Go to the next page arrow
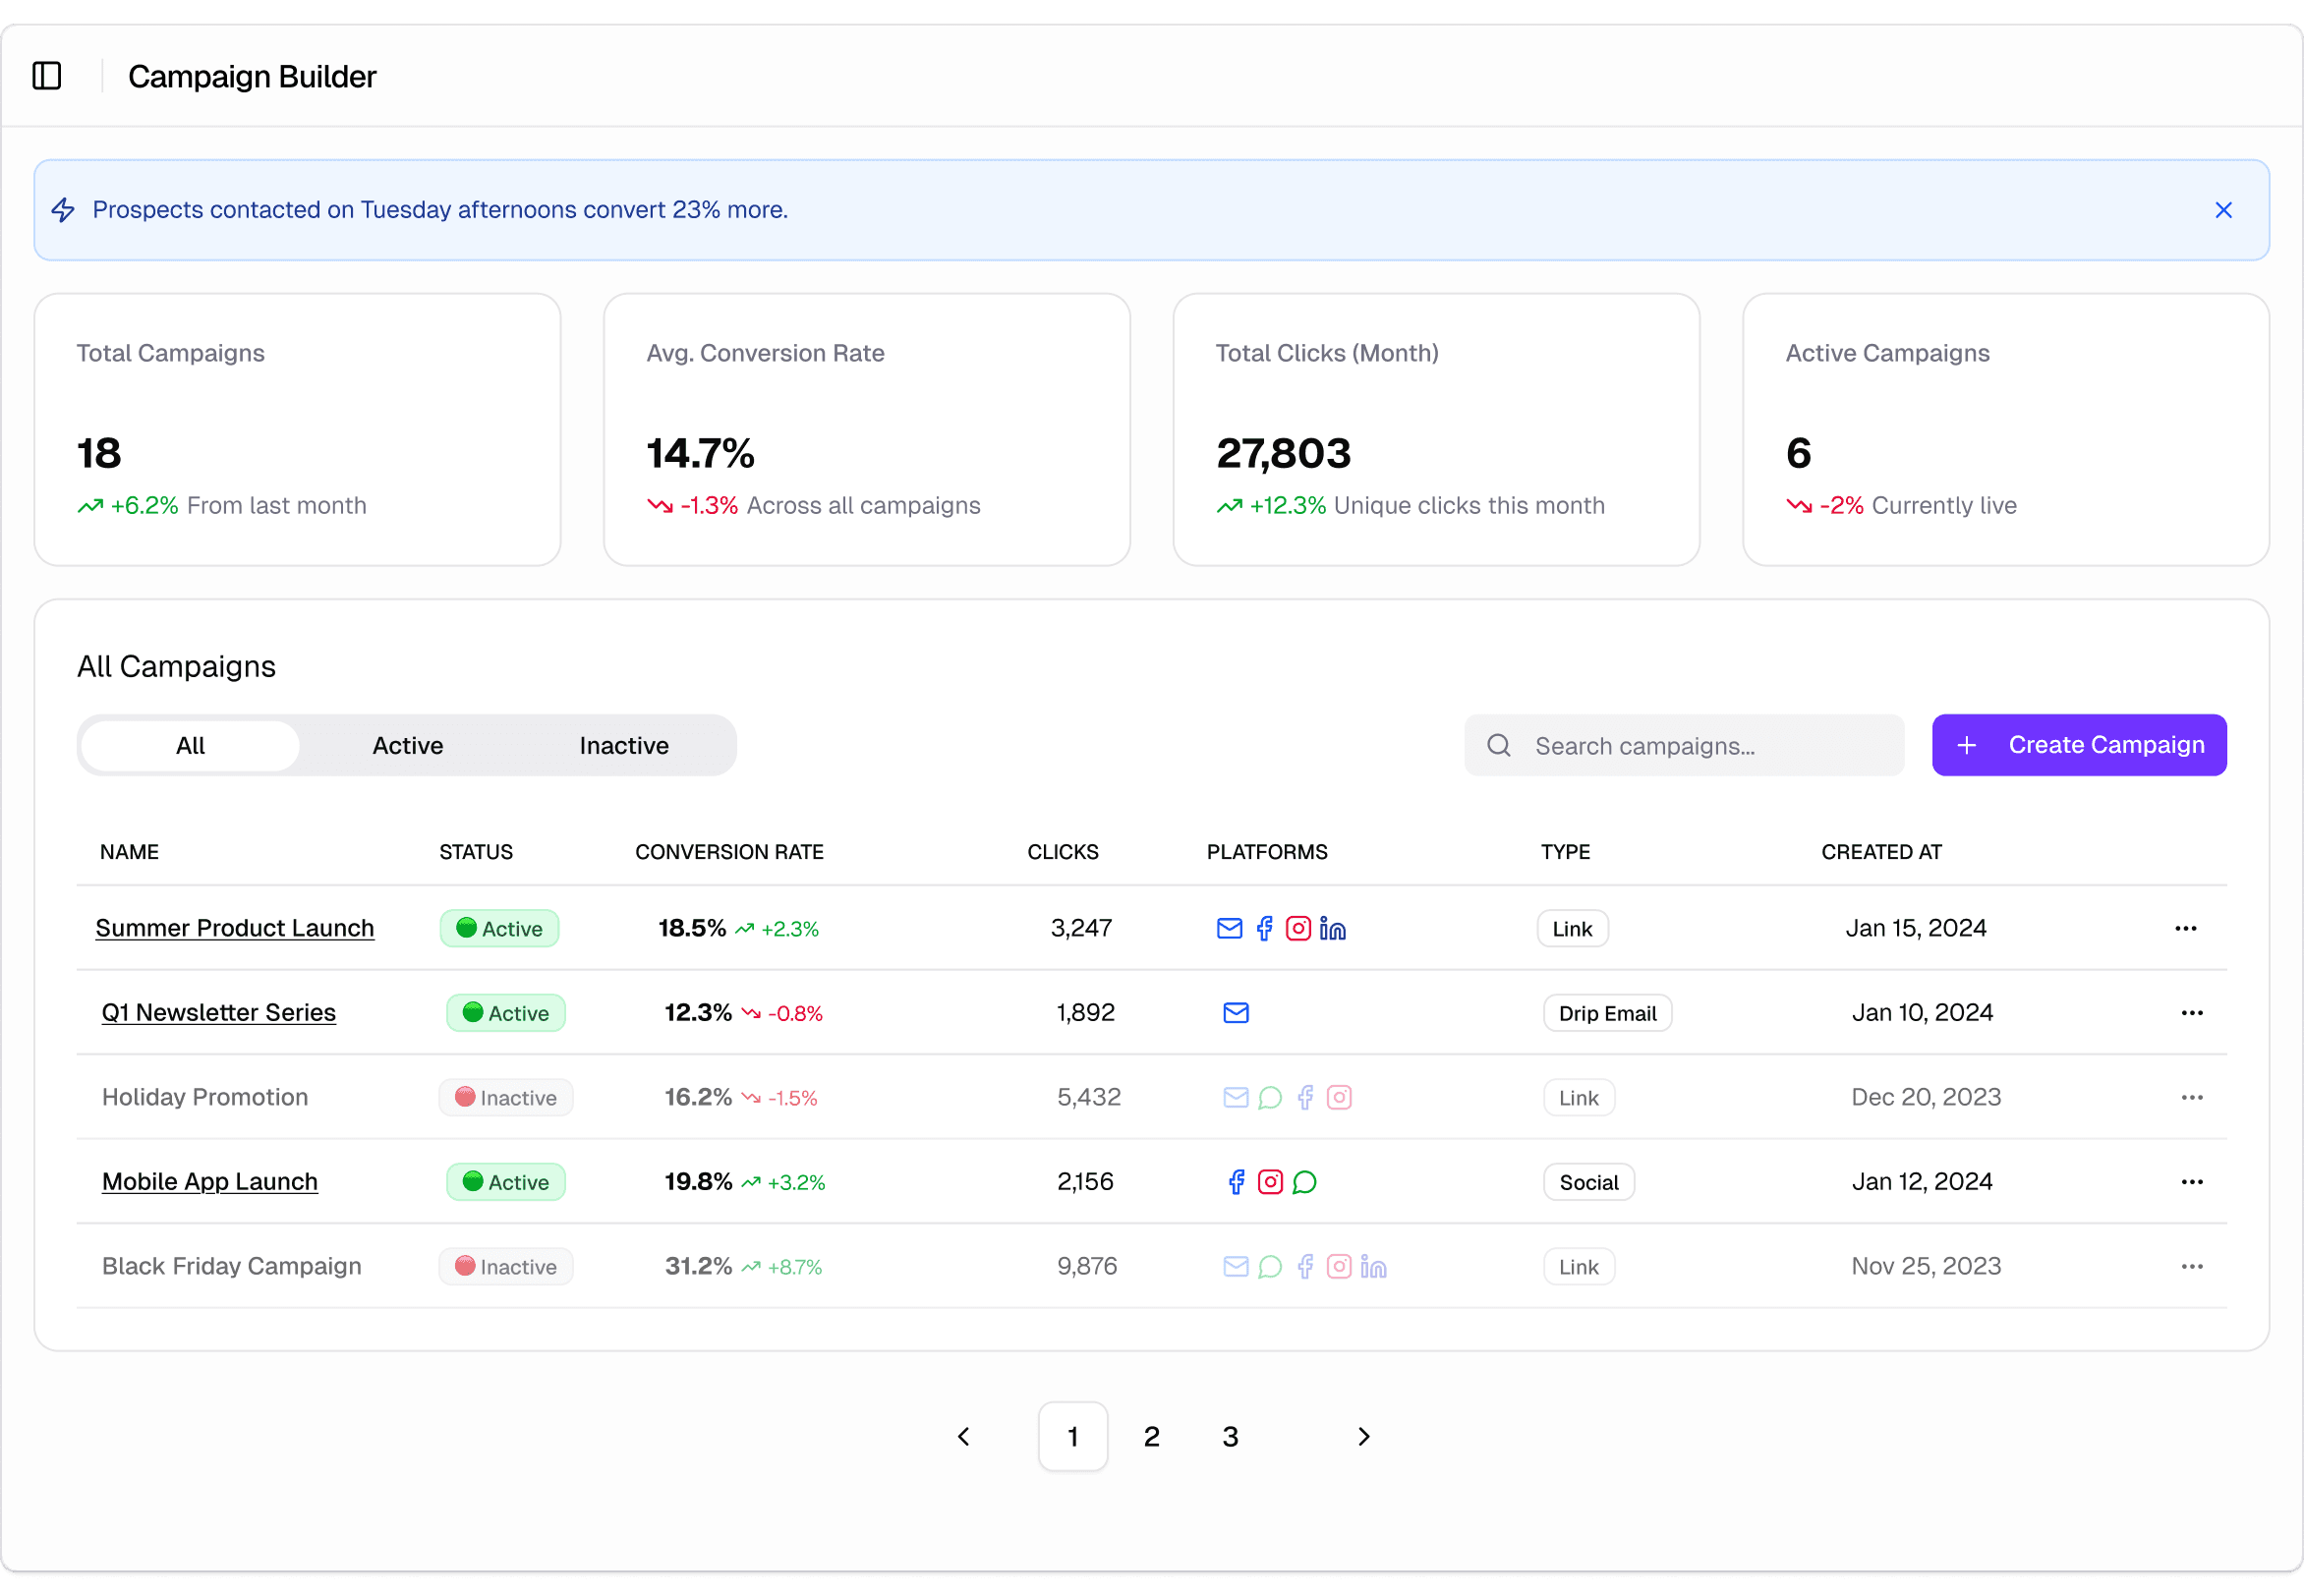2304x1596 pixels. [x=1363, y=1437]
